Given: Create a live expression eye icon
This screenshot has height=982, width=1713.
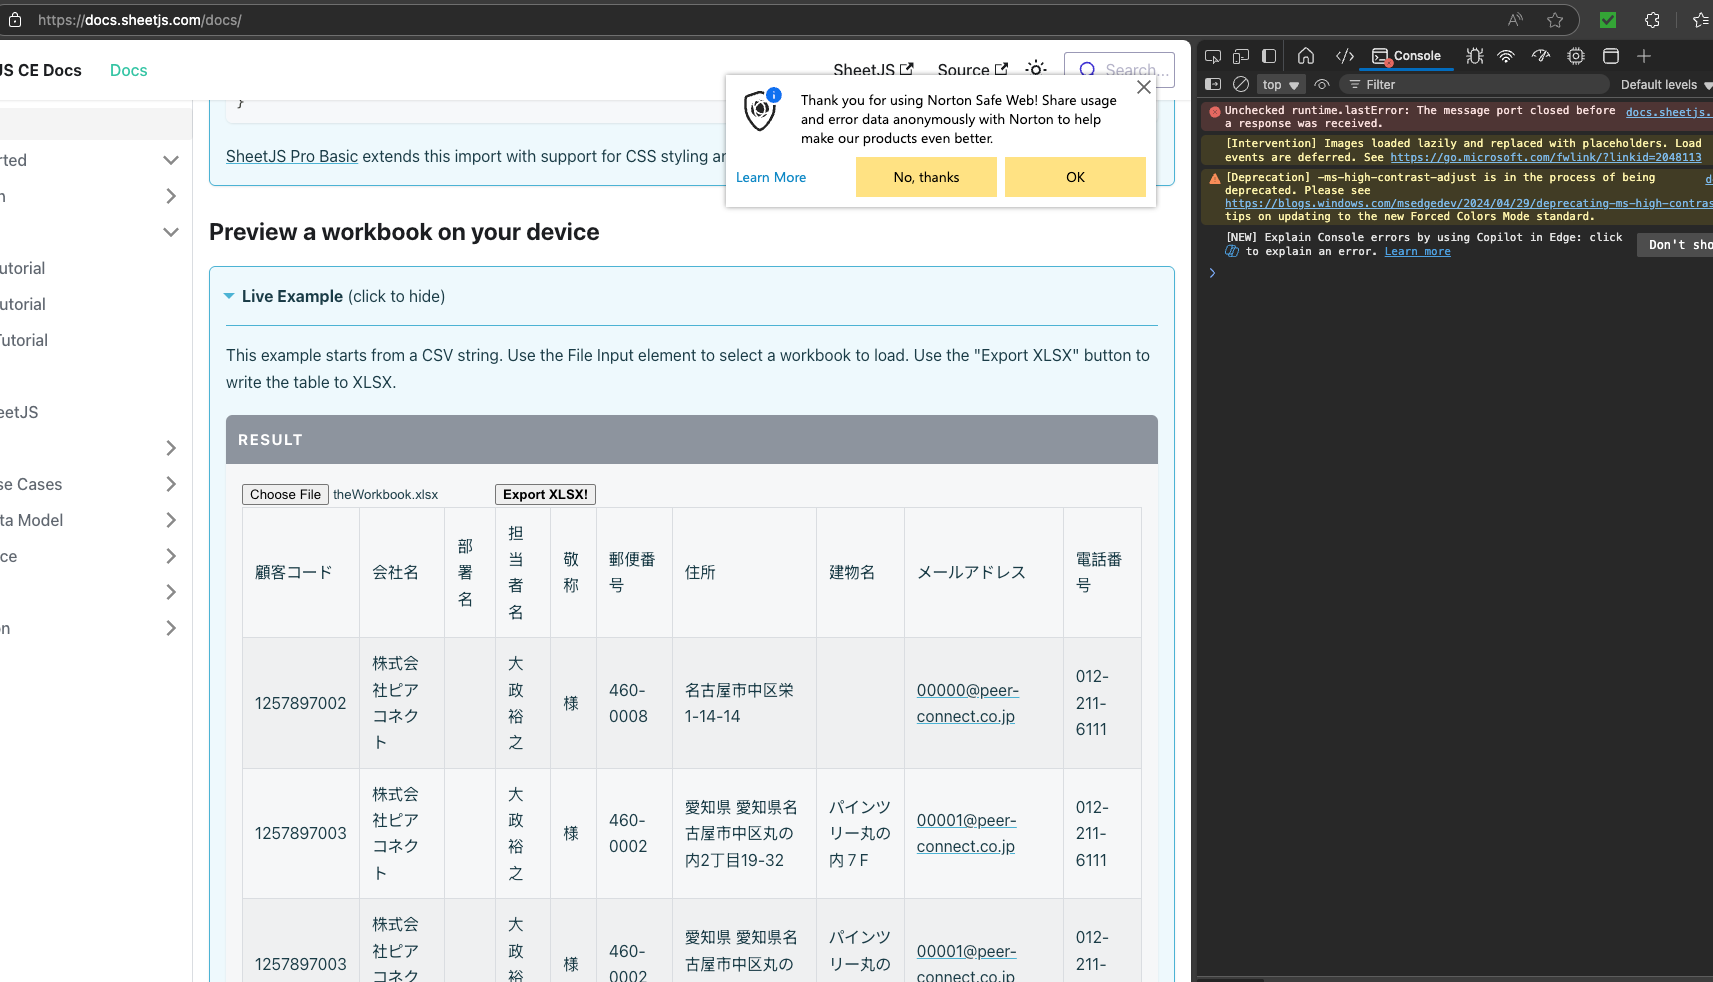Looking at the screenshot, I should coord(1322,85).
